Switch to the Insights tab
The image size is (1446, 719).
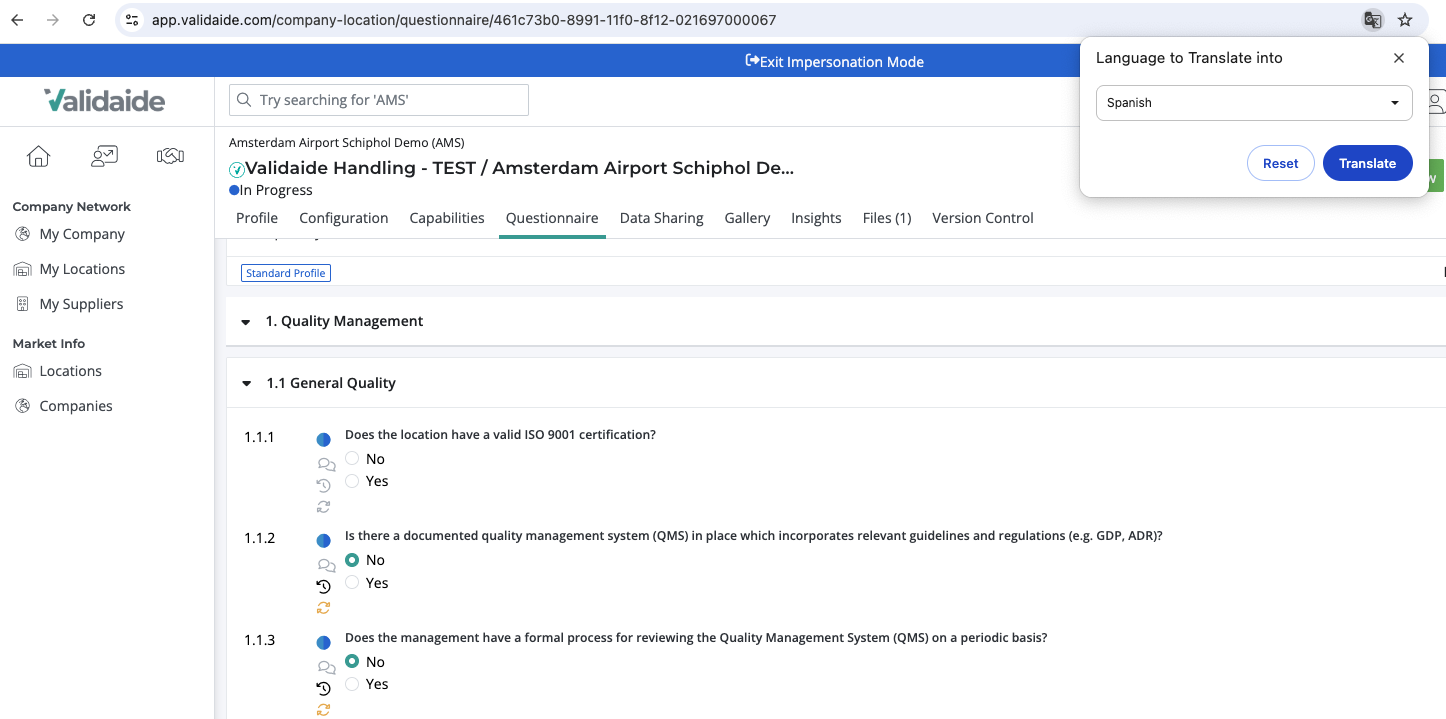[816, 218]
